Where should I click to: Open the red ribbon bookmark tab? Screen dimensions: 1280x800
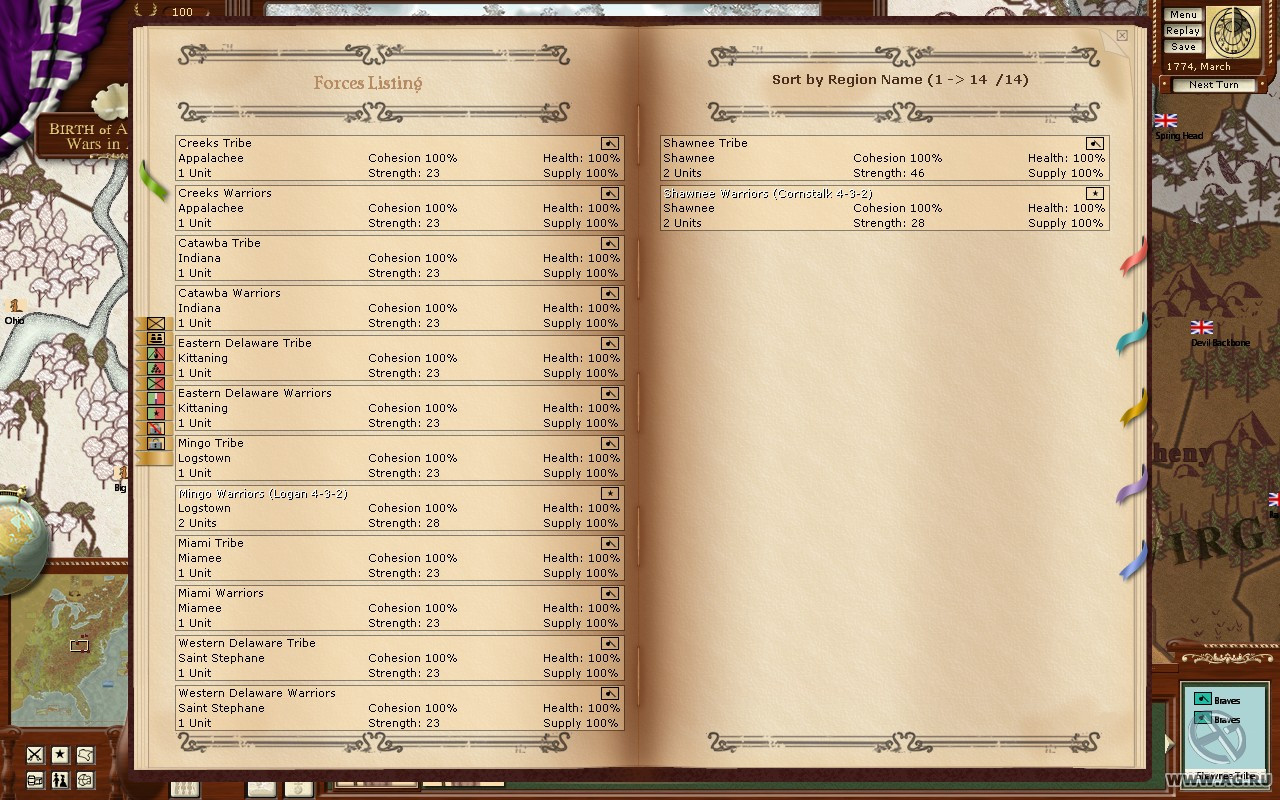[x=1133, y=256]
